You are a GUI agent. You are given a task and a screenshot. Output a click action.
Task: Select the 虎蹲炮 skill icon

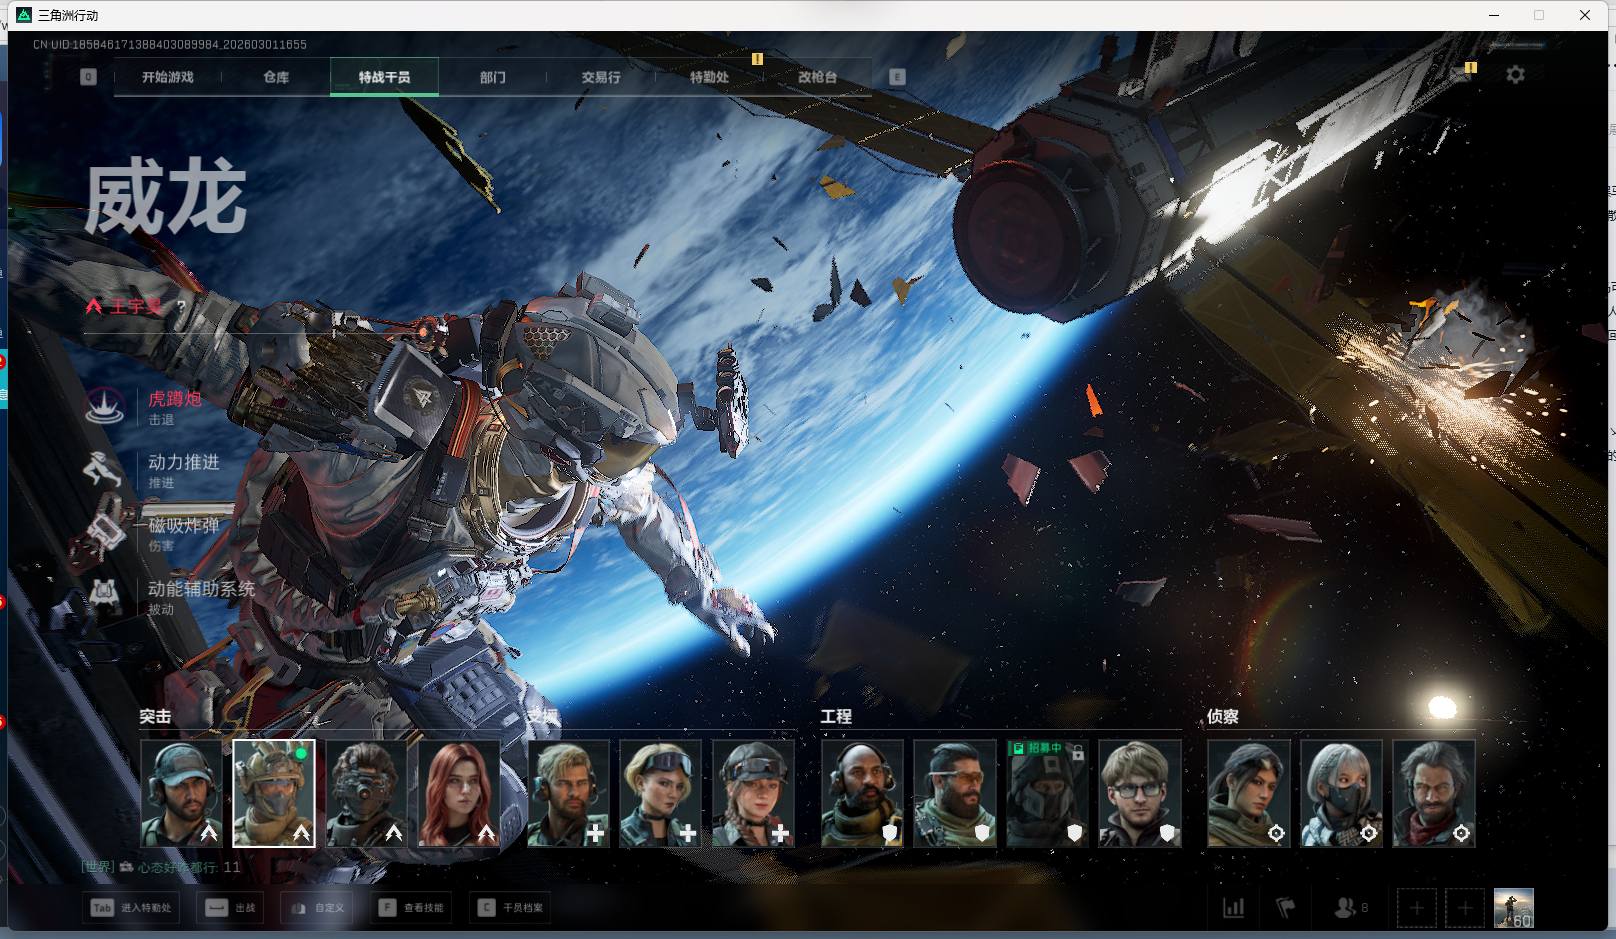(104, 406)
